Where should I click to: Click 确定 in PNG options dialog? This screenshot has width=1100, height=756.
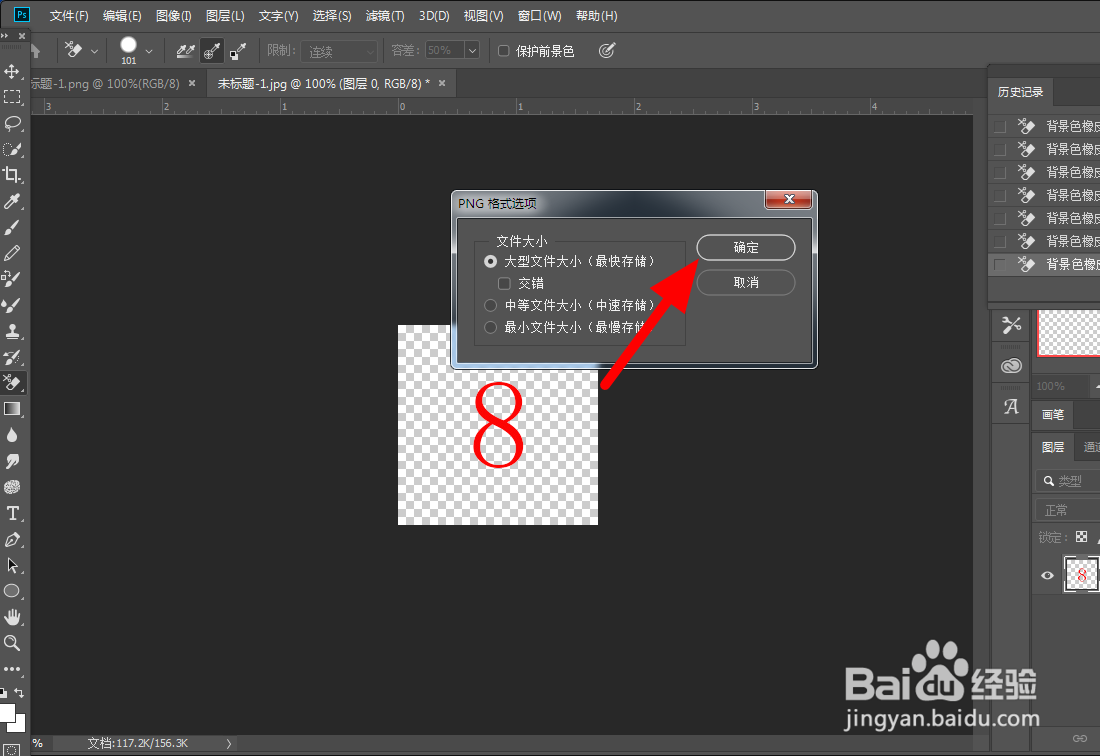746,248
